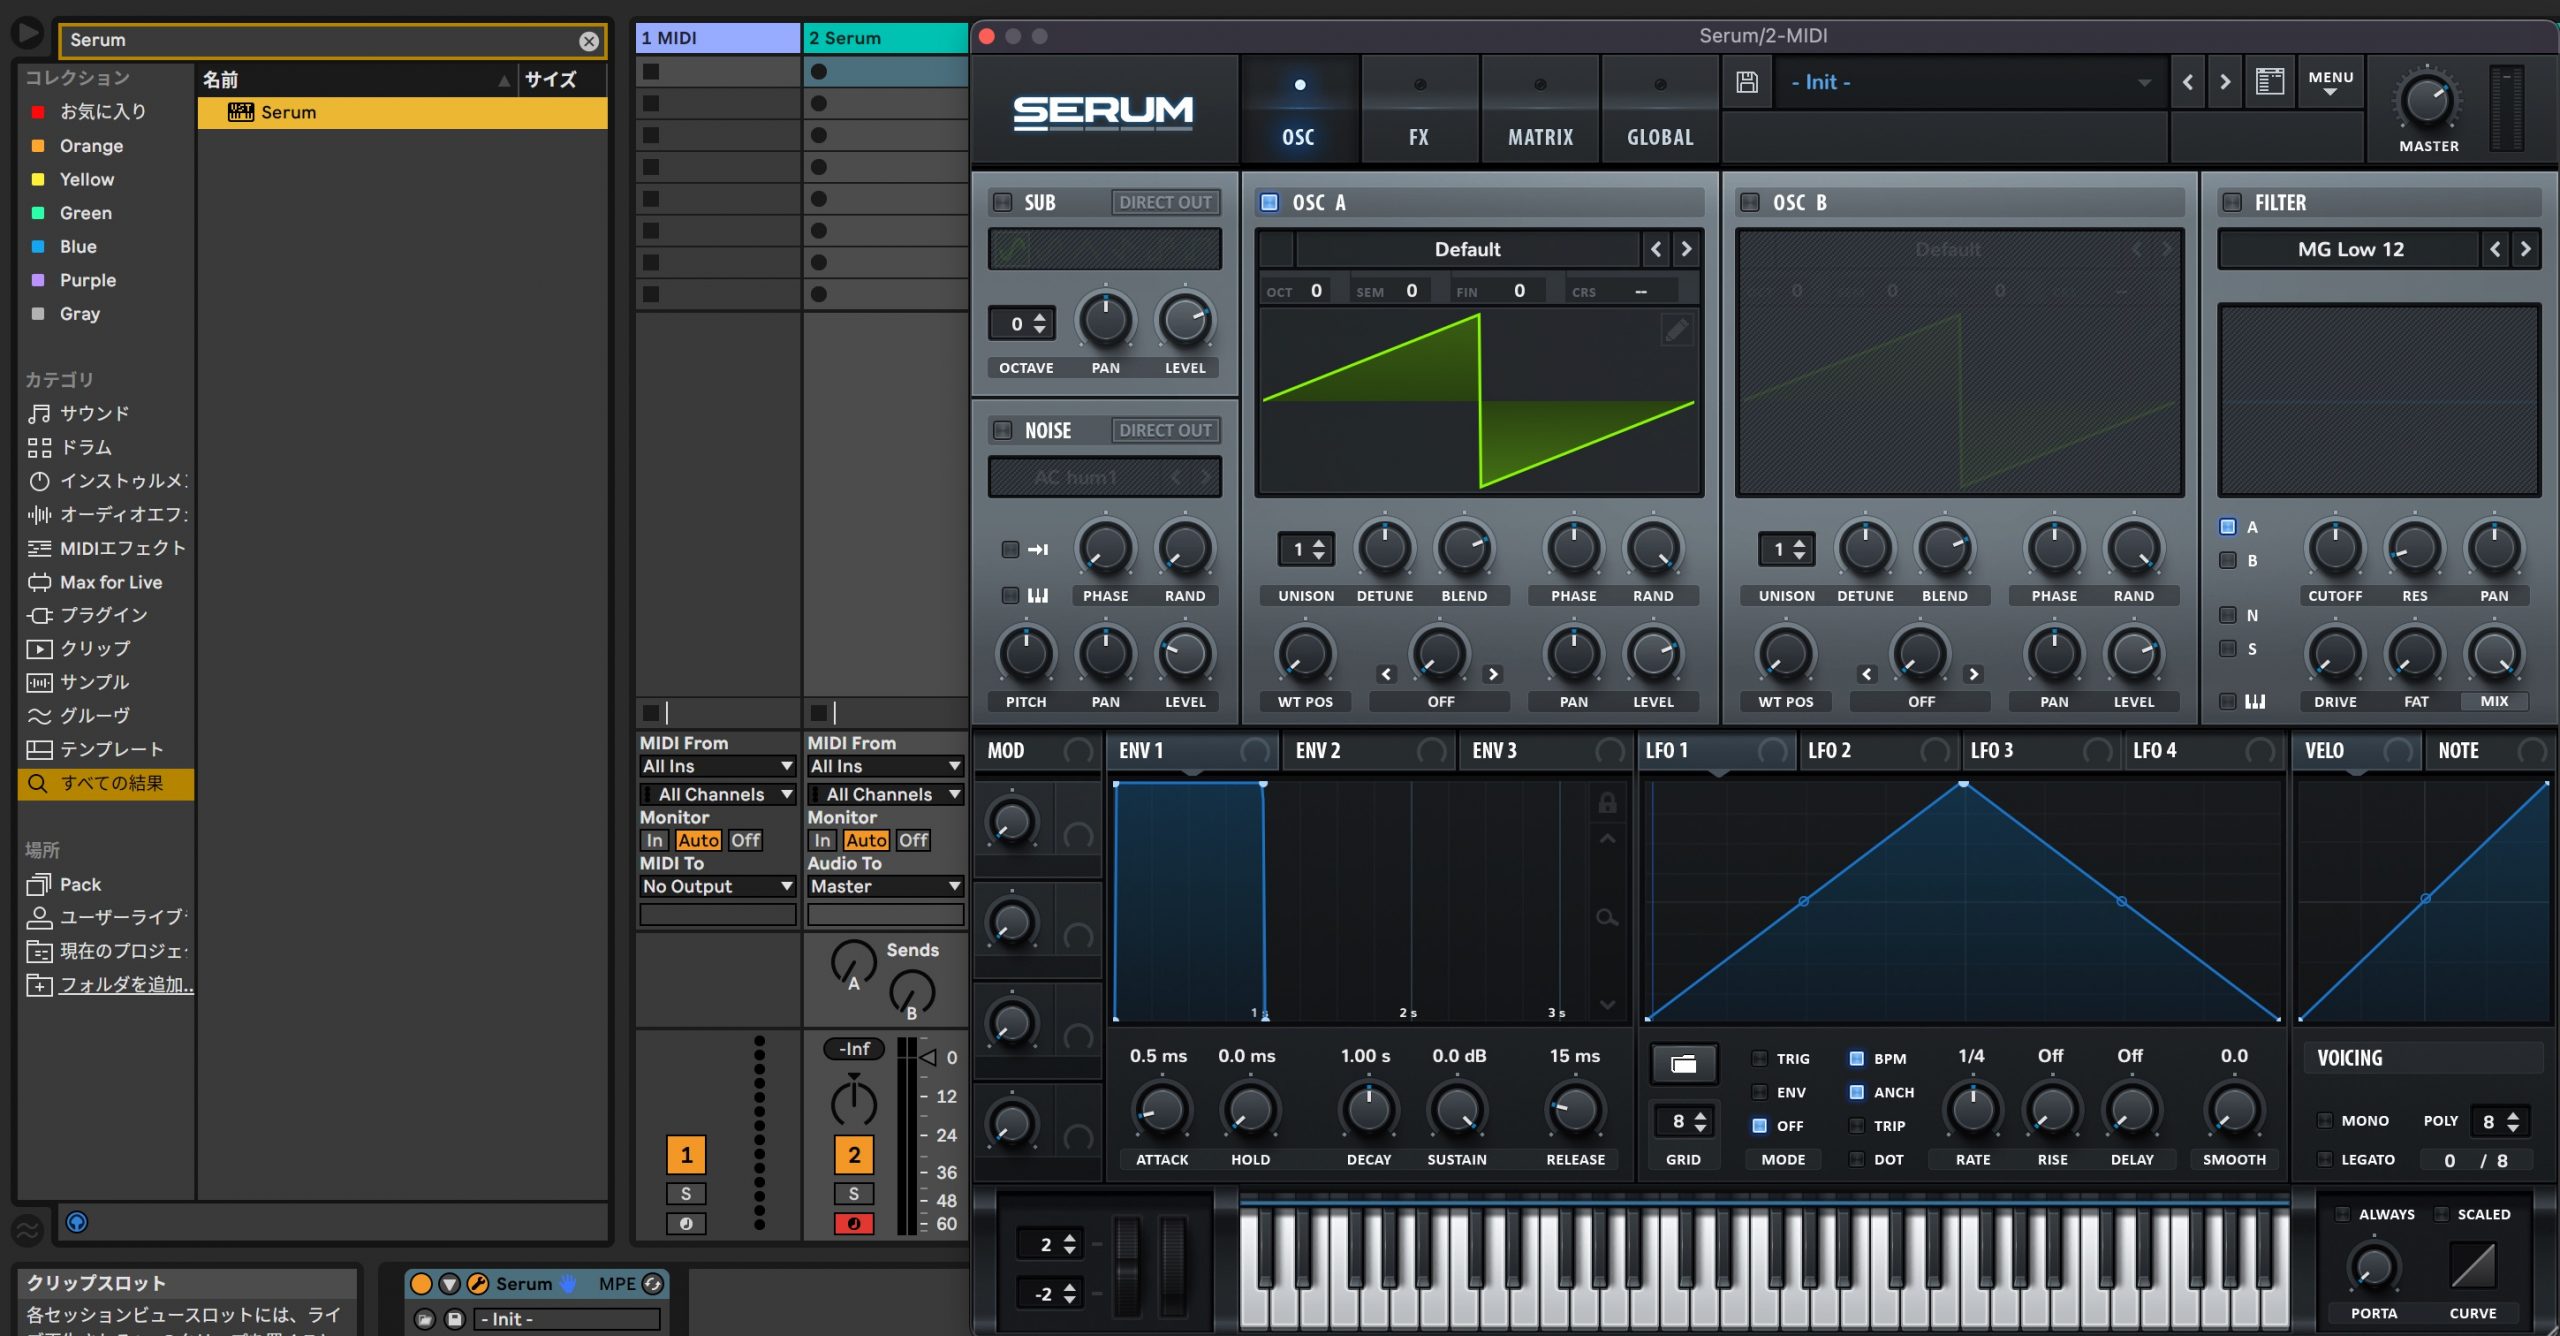The width and height of the screenshot is (2560, 1336).
Task: Enable the OSC B checkbox
Action: (1750, 202)
